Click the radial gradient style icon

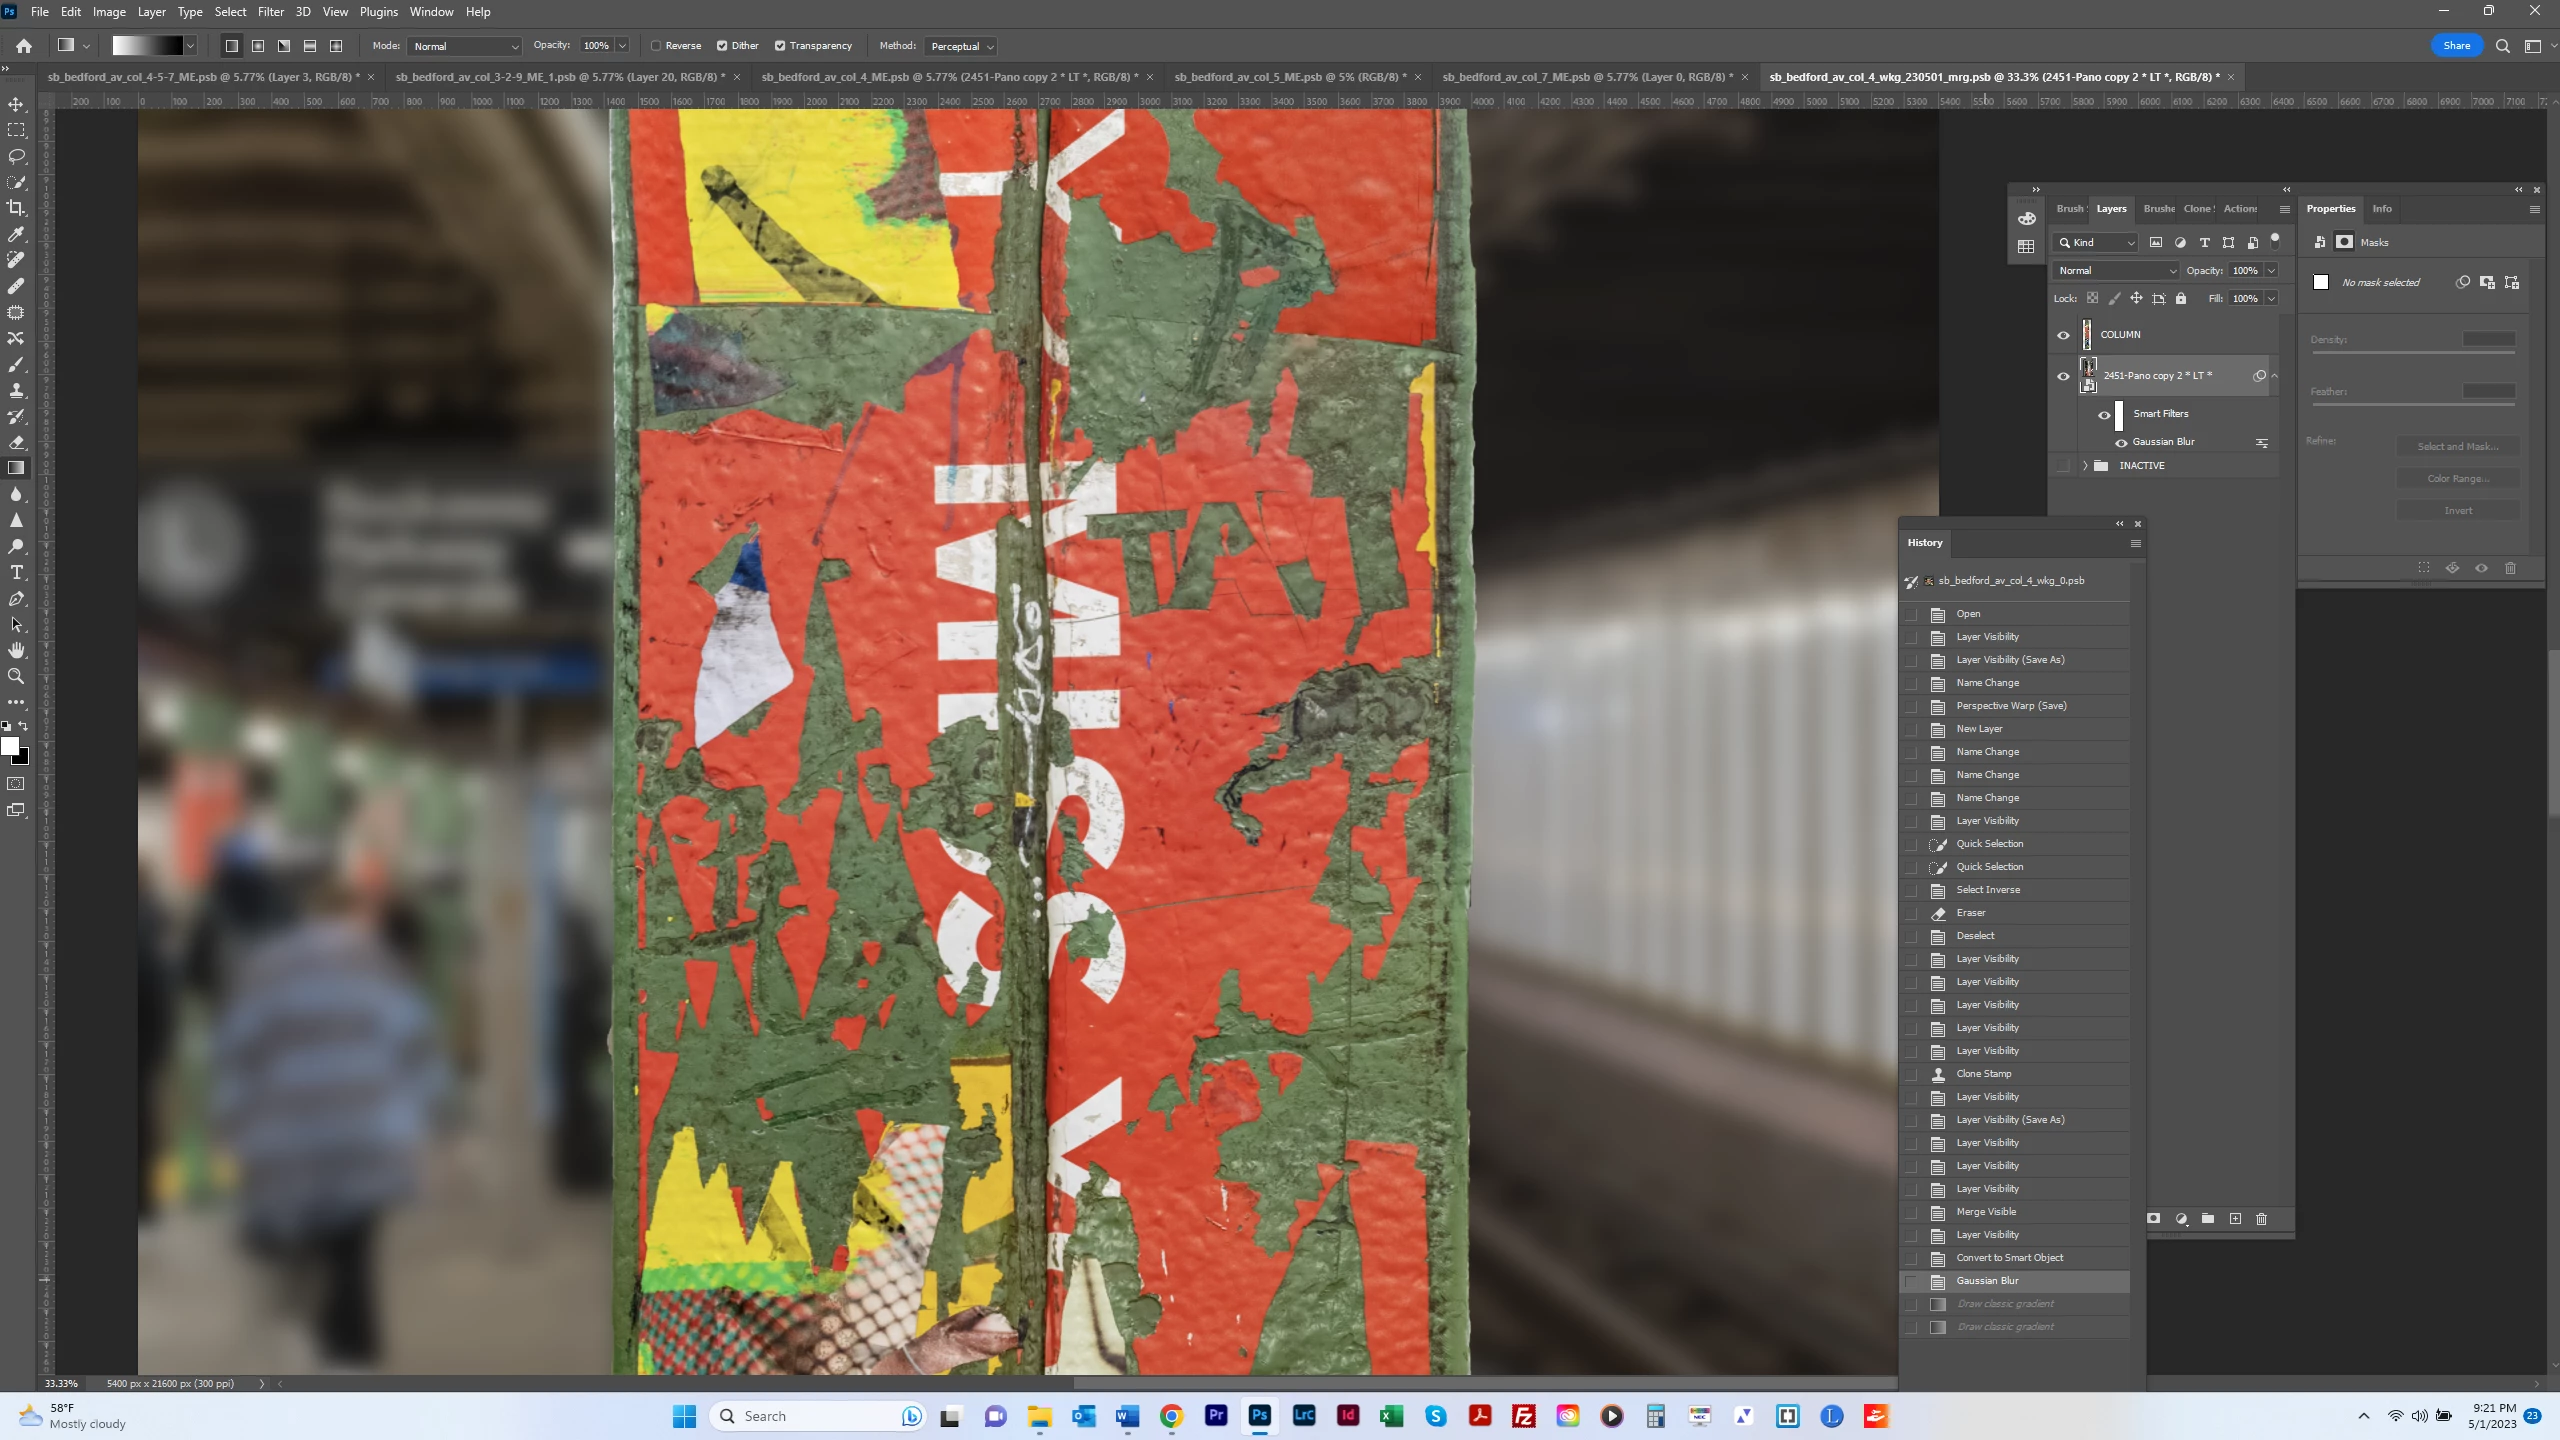[x=258, y=46]
